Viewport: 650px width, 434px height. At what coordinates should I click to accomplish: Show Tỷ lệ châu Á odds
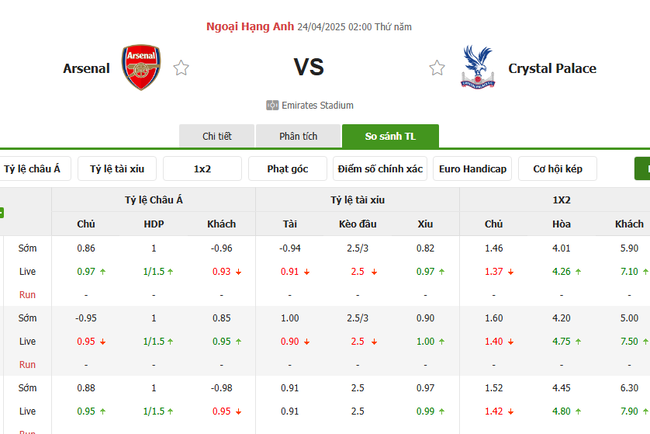pos(33,169)
